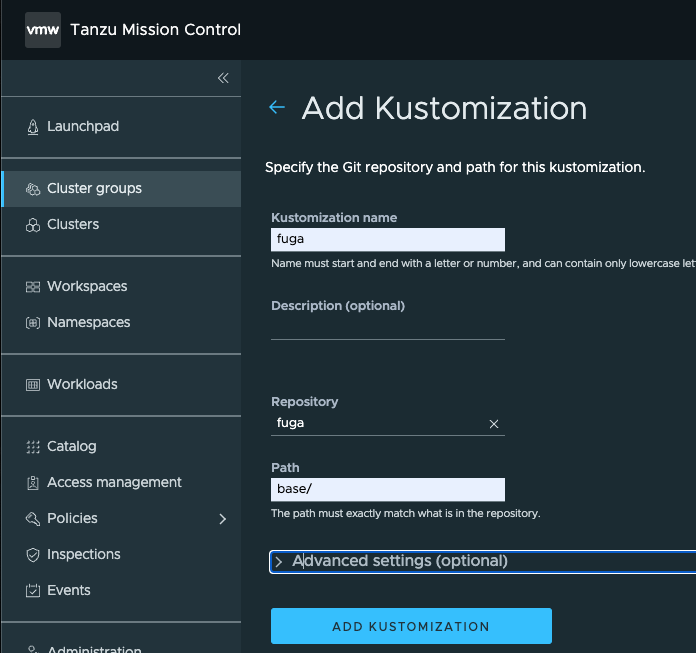The width and height of the screenshot is (696, 653).
Task: Click the Clusters icon
Action: [x=33, y=225]
